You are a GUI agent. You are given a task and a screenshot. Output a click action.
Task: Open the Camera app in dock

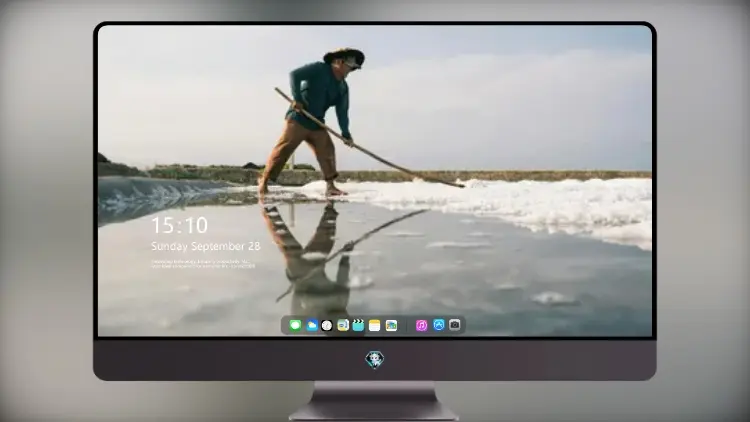tap(455, 325)
